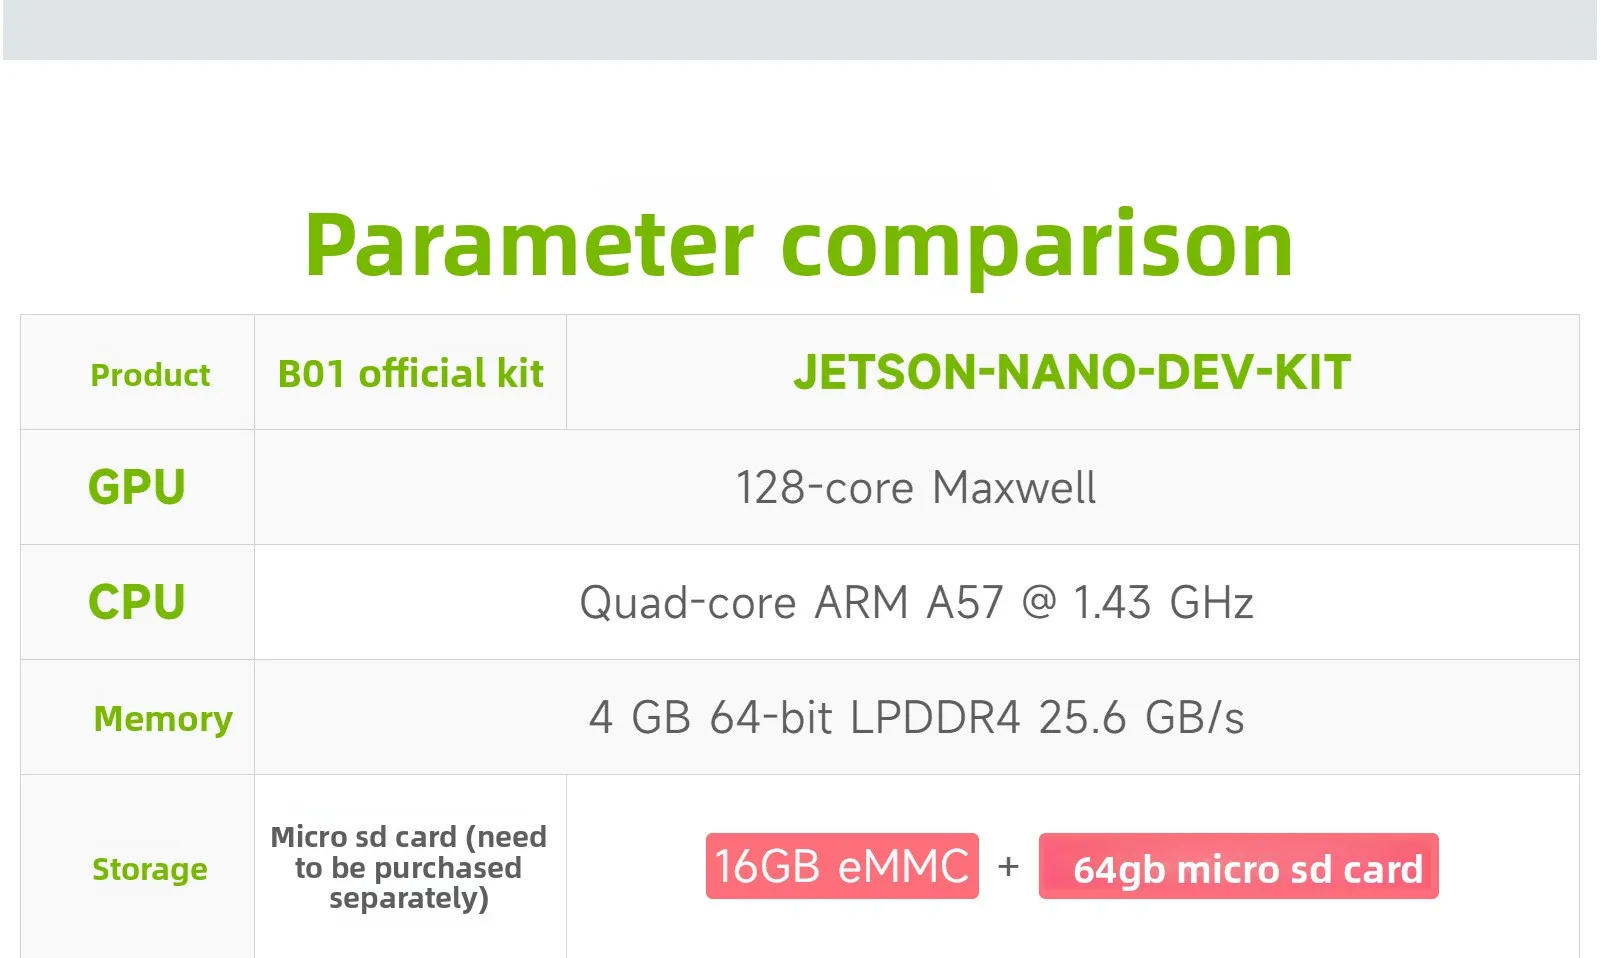The width and height of the screenshot is (1600, 958).
Task: Click the Product header cell
Action: pyautogui.click(x=150, y=375)
